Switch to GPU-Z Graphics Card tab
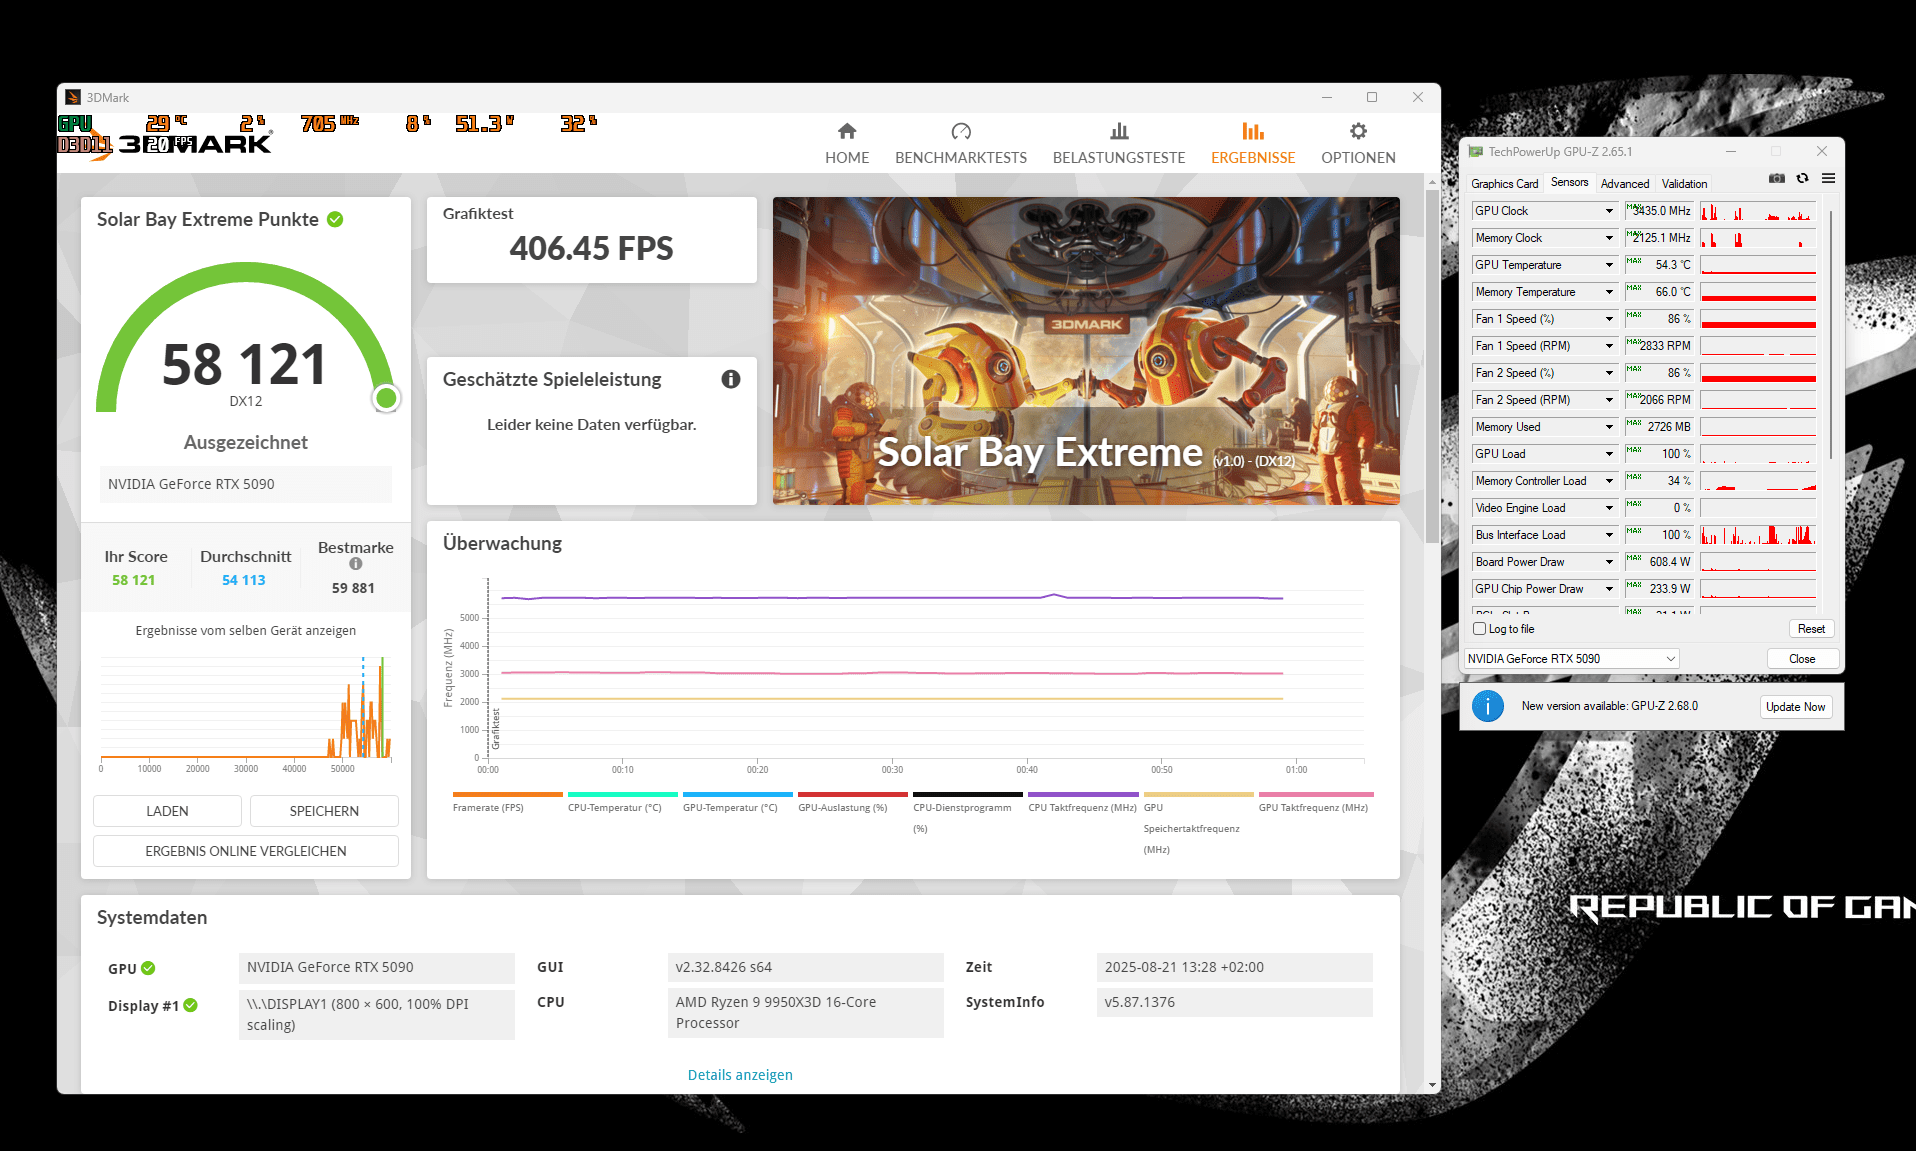The height and width of the screenshot is (1151, 1916). pyautogui.click(x=1504, y=183)
